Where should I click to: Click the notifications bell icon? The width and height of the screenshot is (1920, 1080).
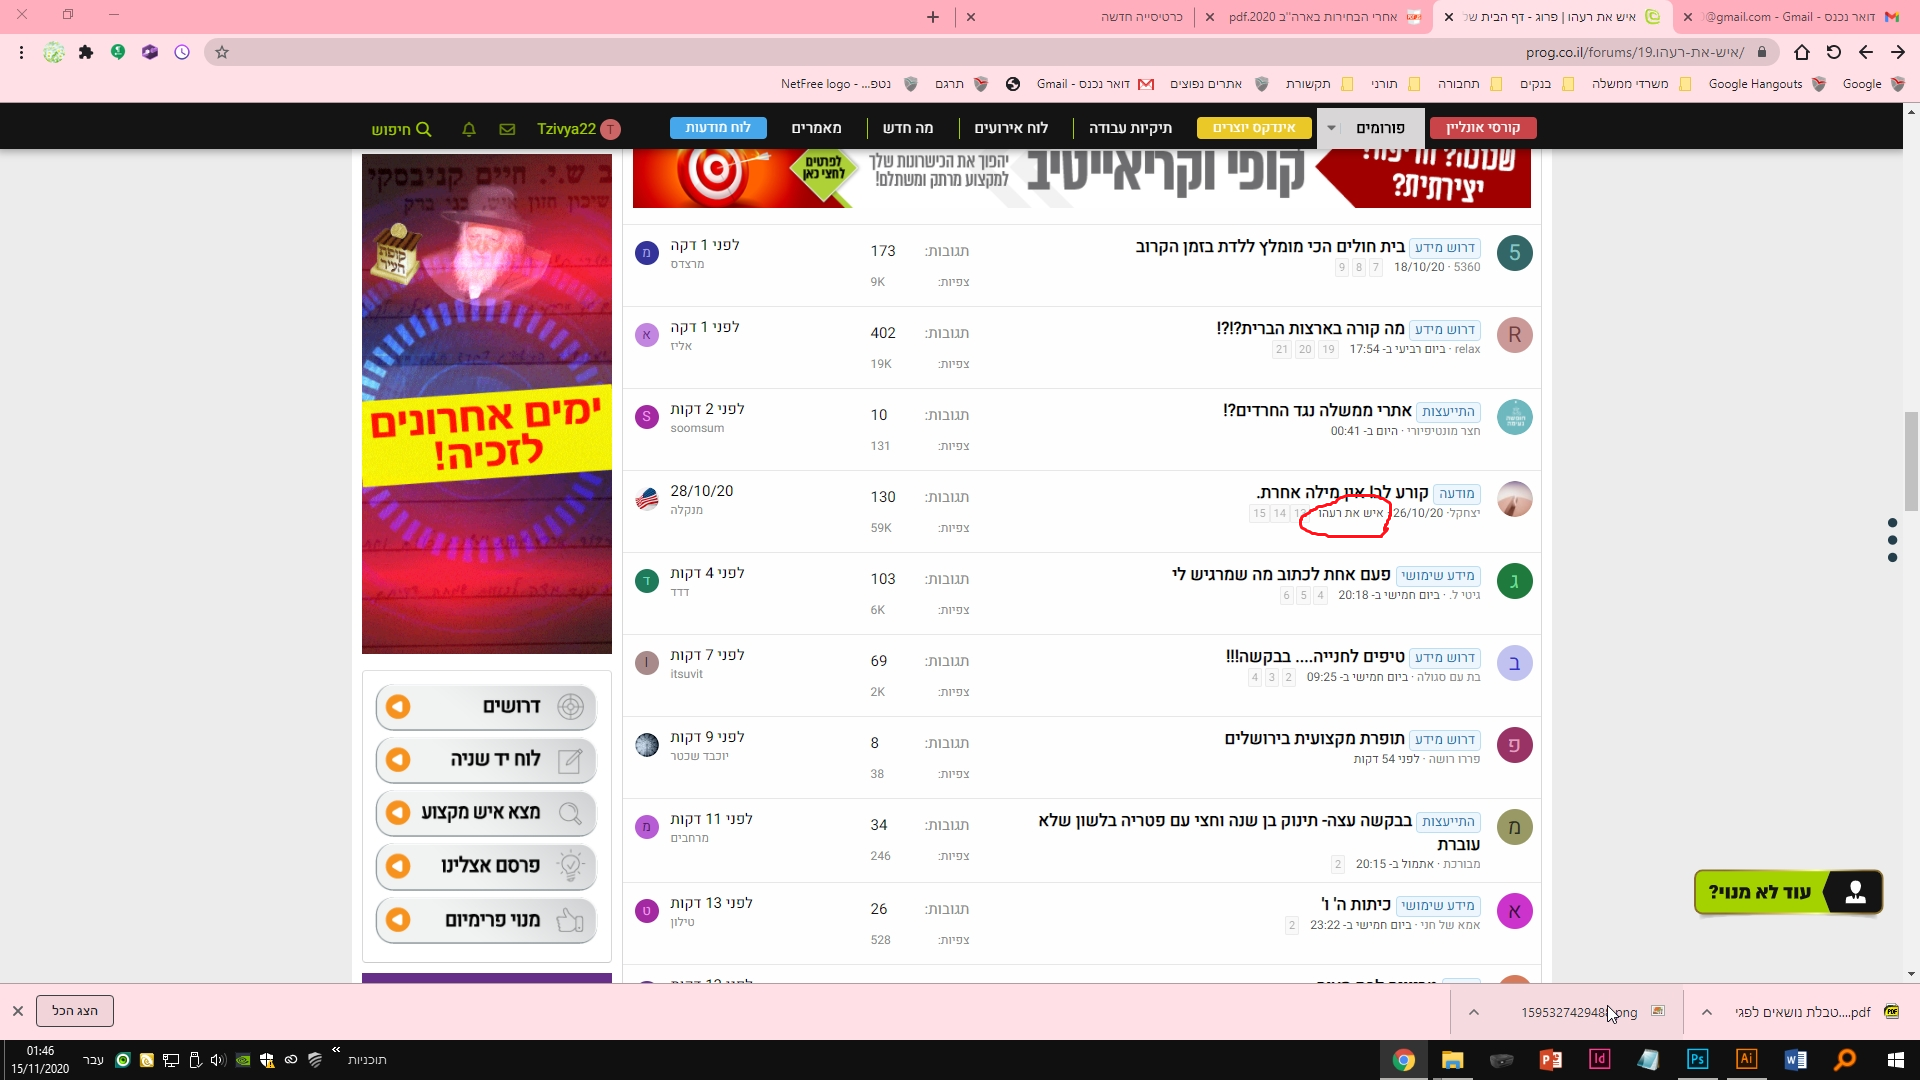coord(469,129)
